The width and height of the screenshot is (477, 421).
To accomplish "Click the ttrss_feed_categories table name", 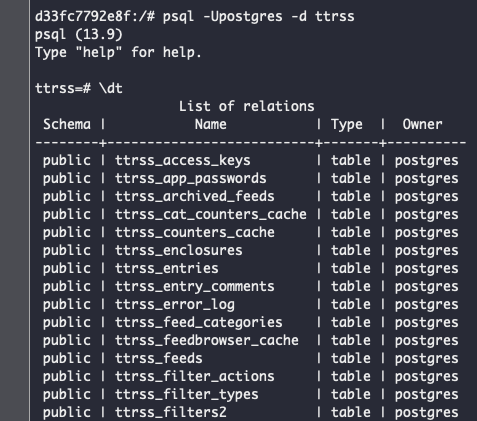I will click(199, 323).
